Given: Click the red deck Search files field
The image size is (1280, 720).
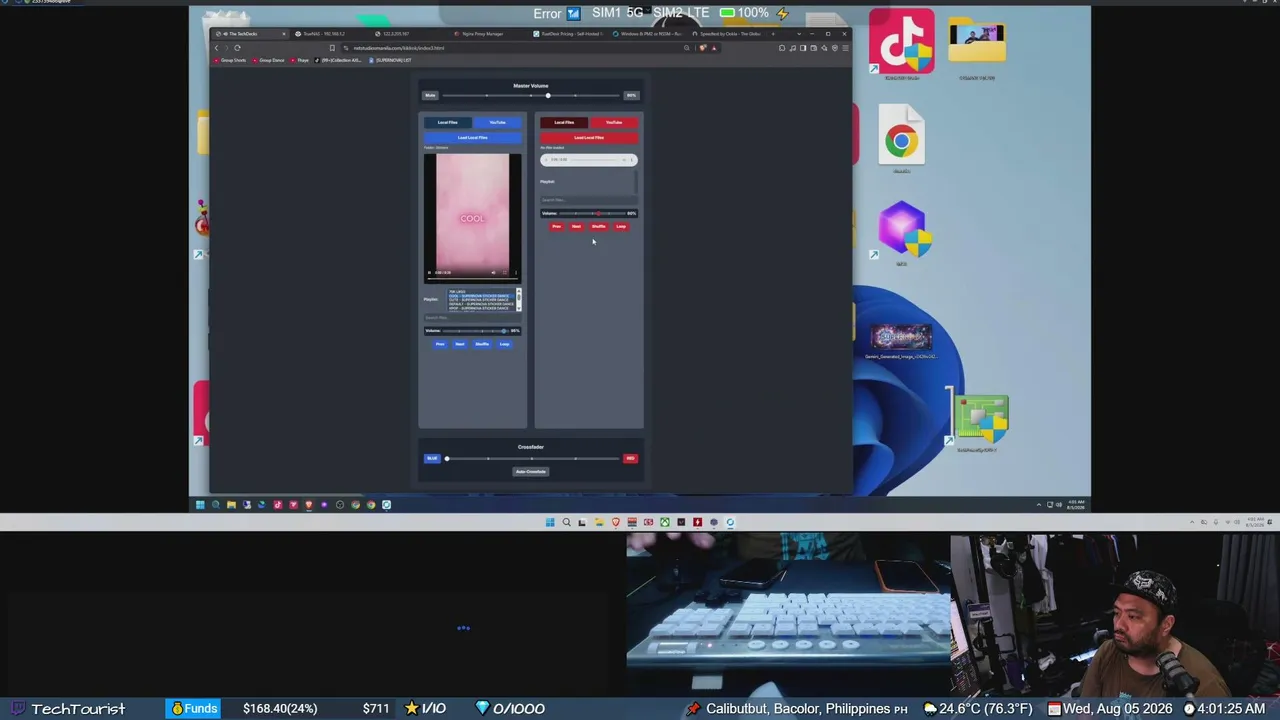Looking at the screenshot, I should pos(588,200).
